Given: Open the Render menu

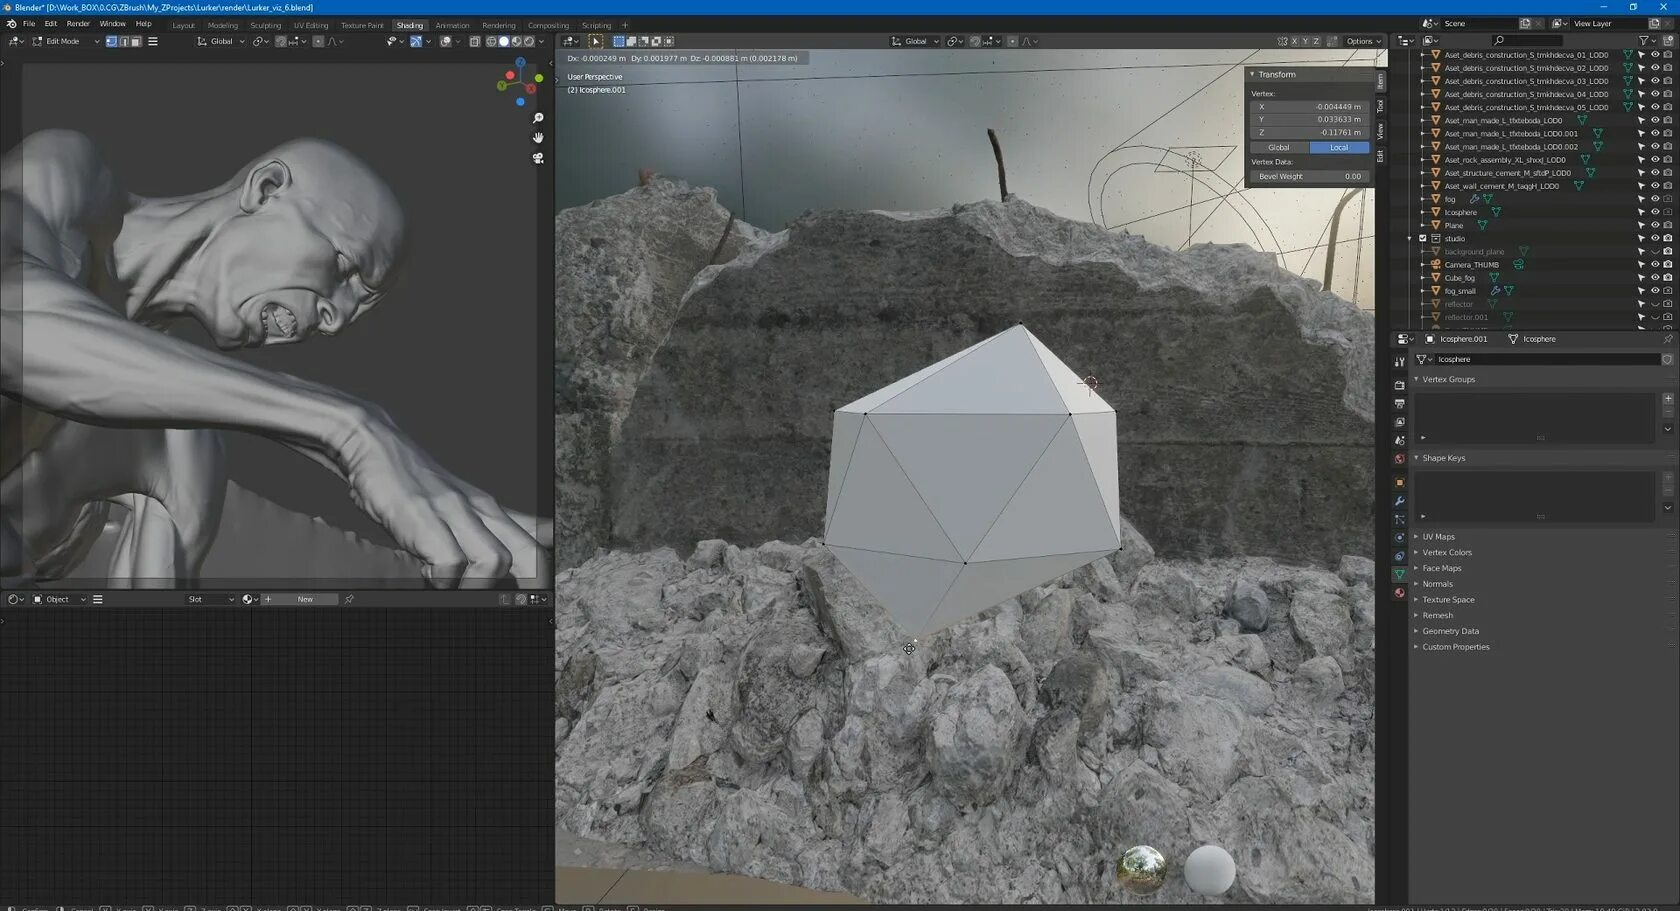Looking at the screenshot, I should pos(78,24).
